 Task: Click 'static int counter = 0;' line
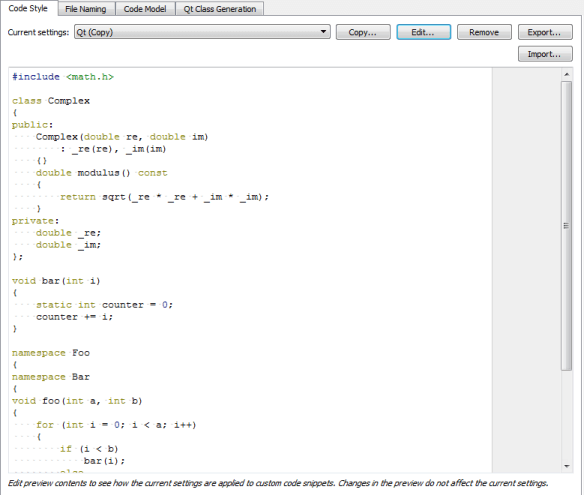[104, 305]
